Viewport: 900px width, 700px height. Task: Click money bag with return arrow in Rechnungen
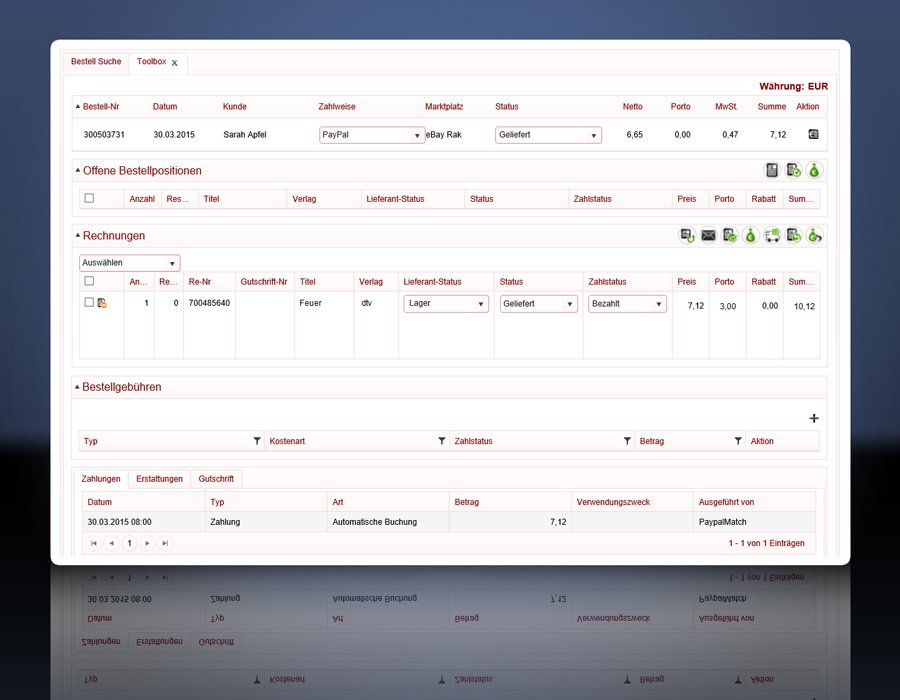tap(814, 235)
